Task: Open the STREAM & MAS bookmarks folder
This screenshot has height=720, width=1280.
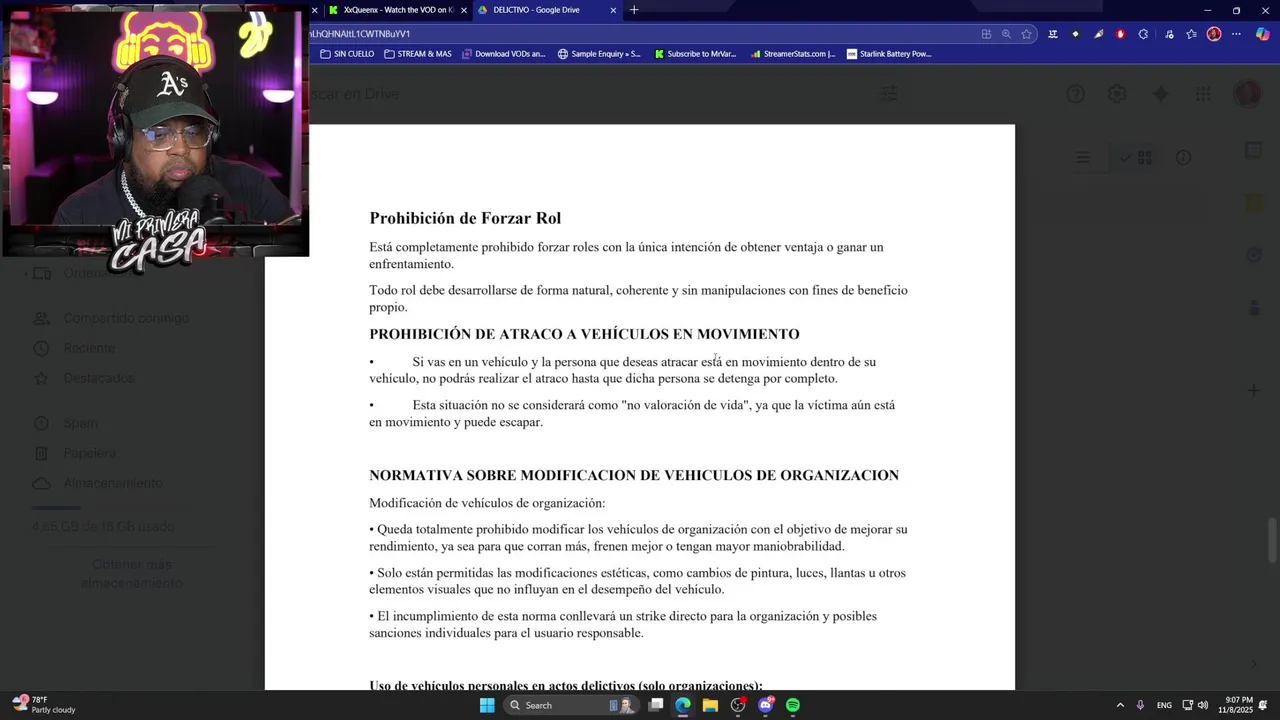Action: point(418,54)
